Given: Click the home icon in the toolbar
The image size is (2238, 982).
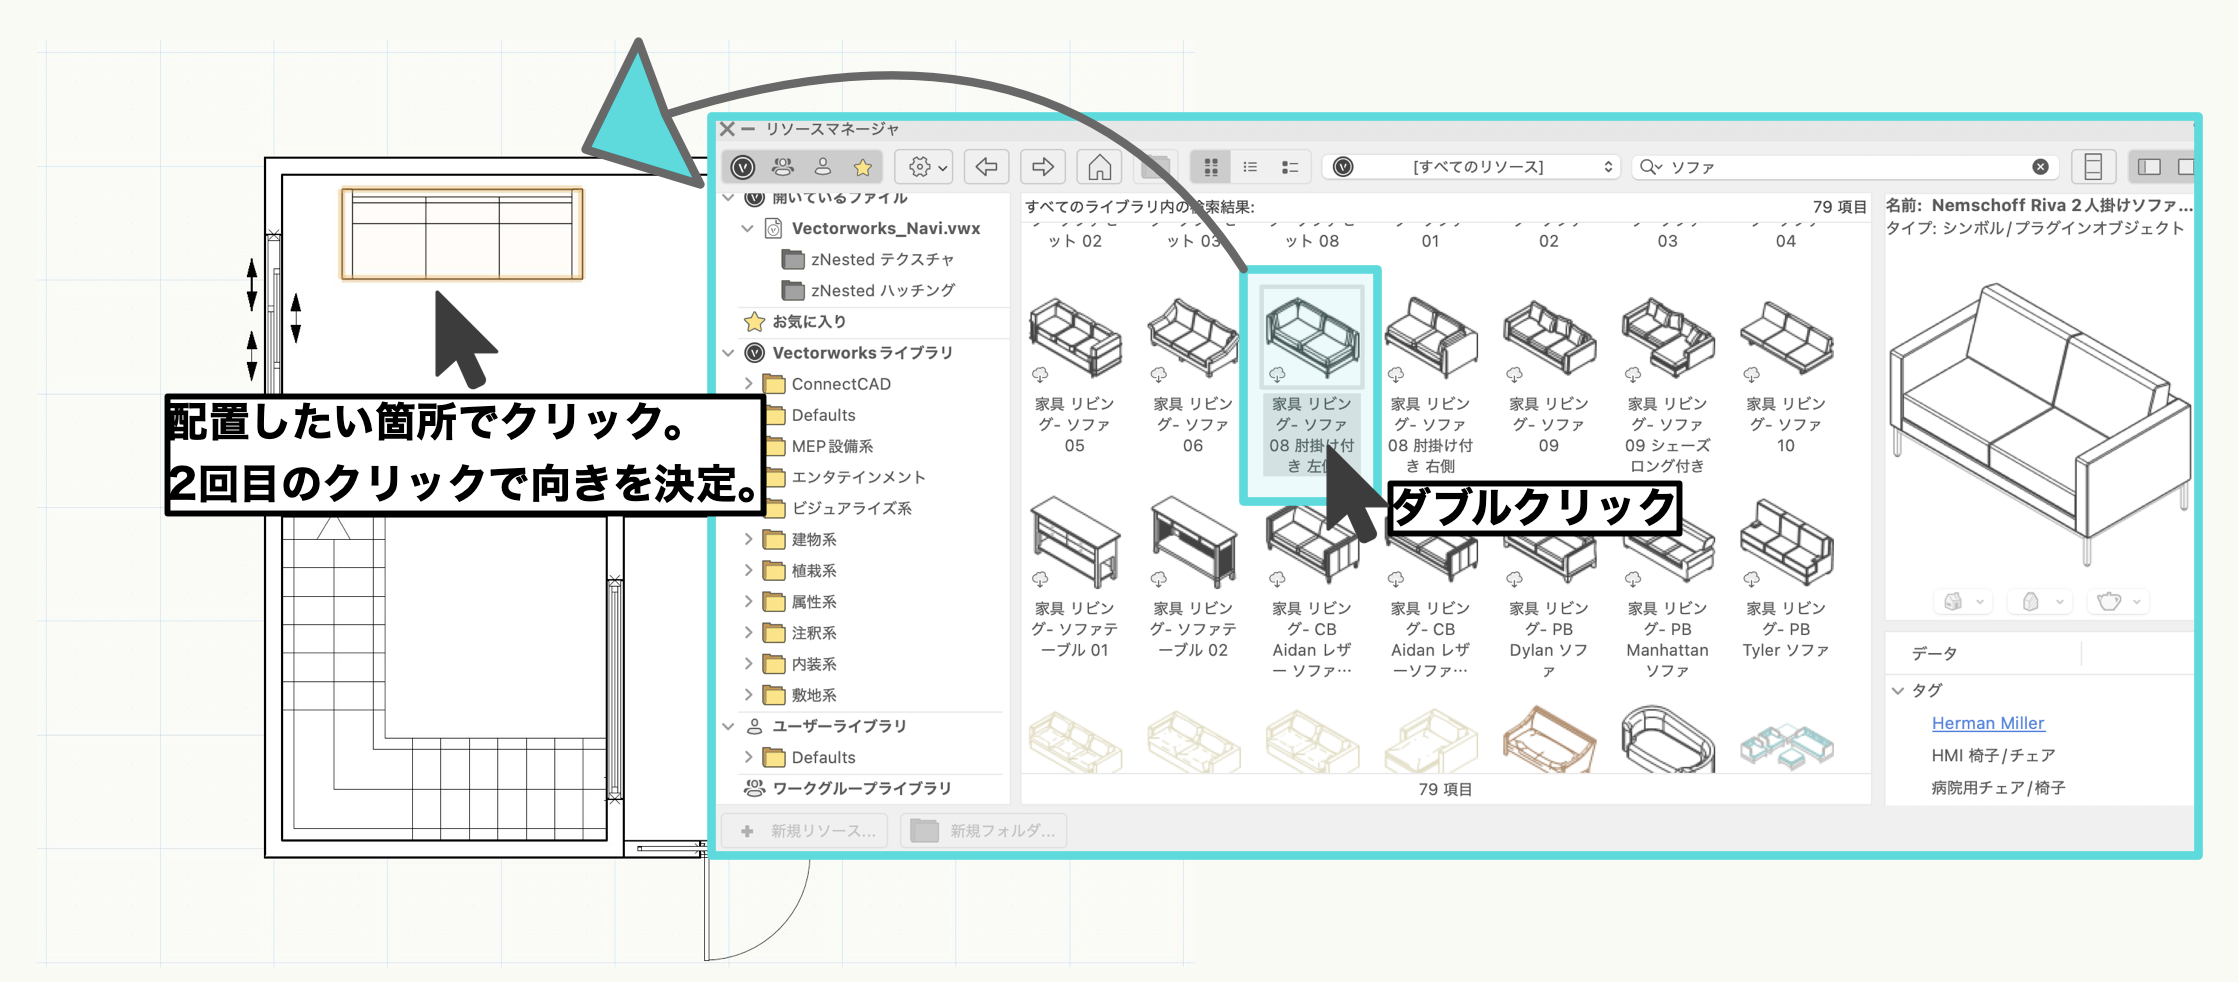Looking at the screenshot, I should (1099, 167).
